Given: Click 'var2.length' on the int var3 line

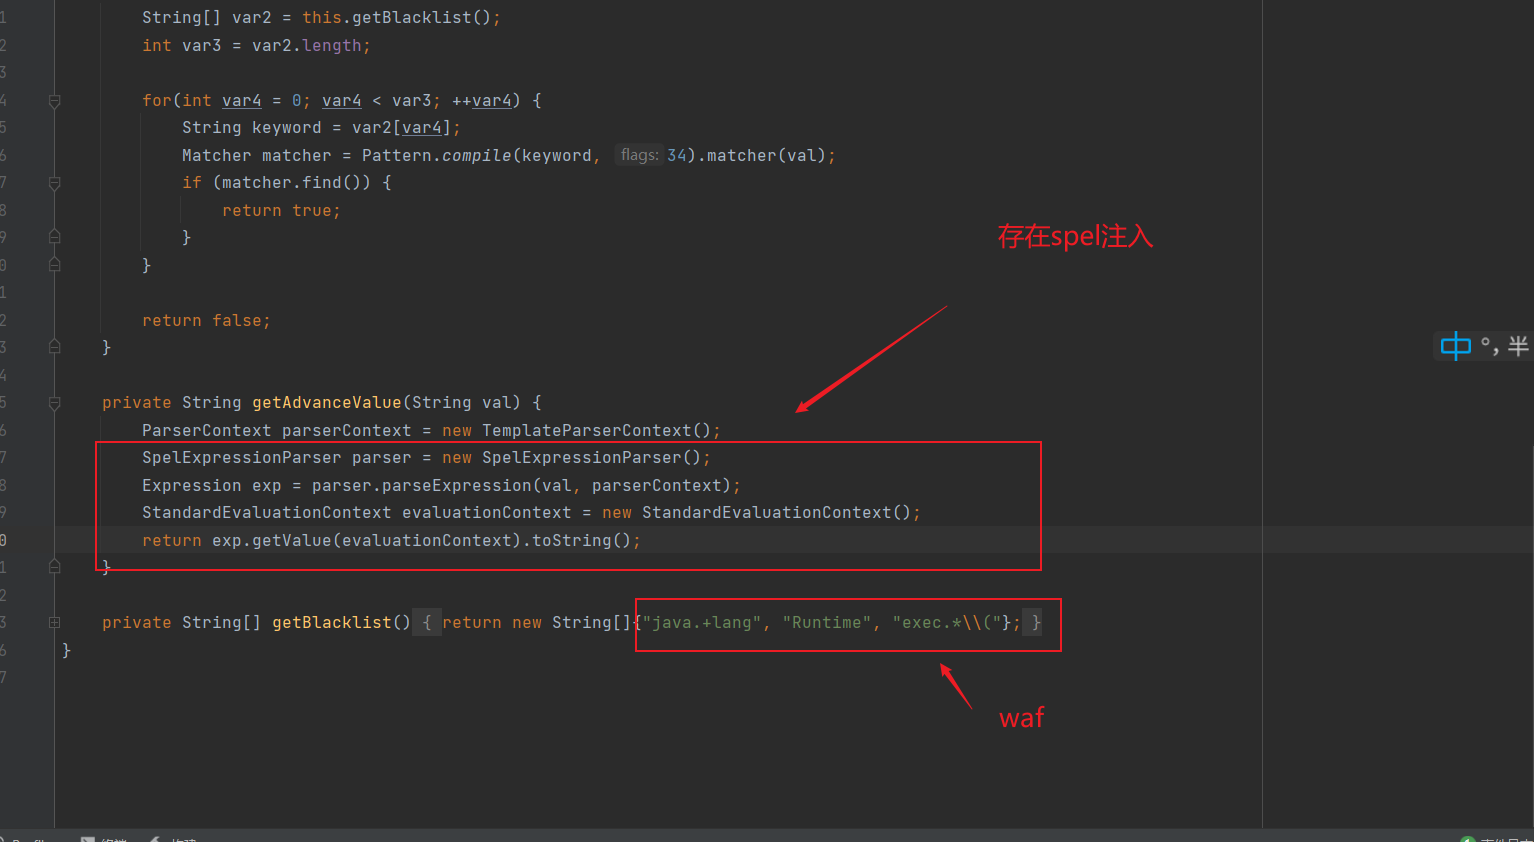Looking at the screenshot, I should pos(307,46).
